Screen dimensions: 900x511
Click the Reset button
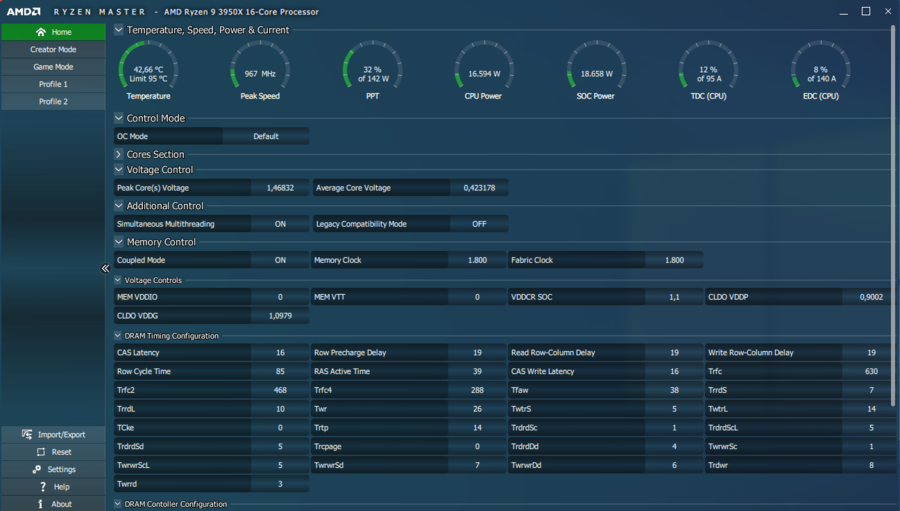[x=53, y=452]
